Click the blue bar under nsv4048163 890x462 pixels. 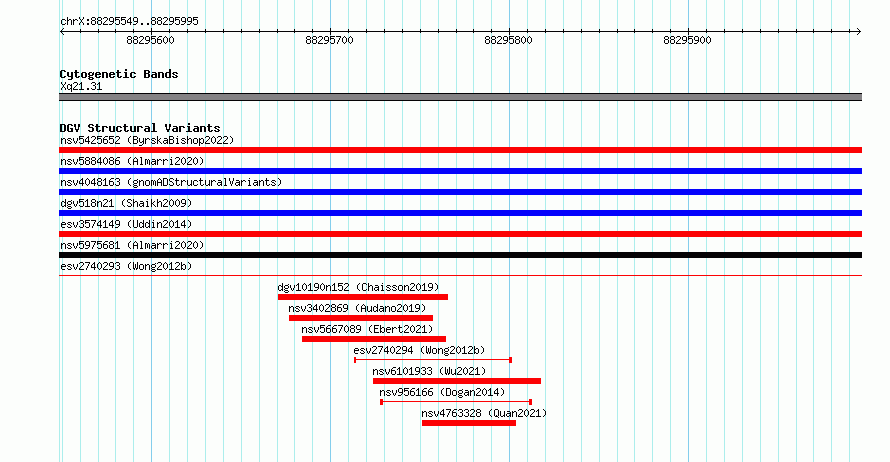click(x=460, y=192)
